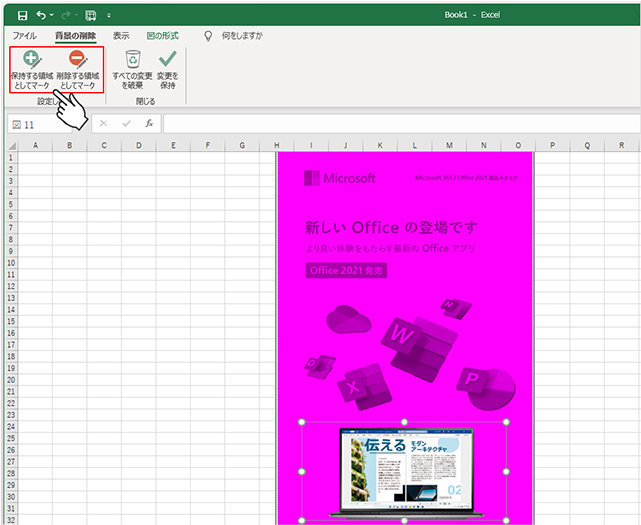Click 変更を保持 checkmark button
The width and height of the screenshot is (641, 525).
coord(168,70)
